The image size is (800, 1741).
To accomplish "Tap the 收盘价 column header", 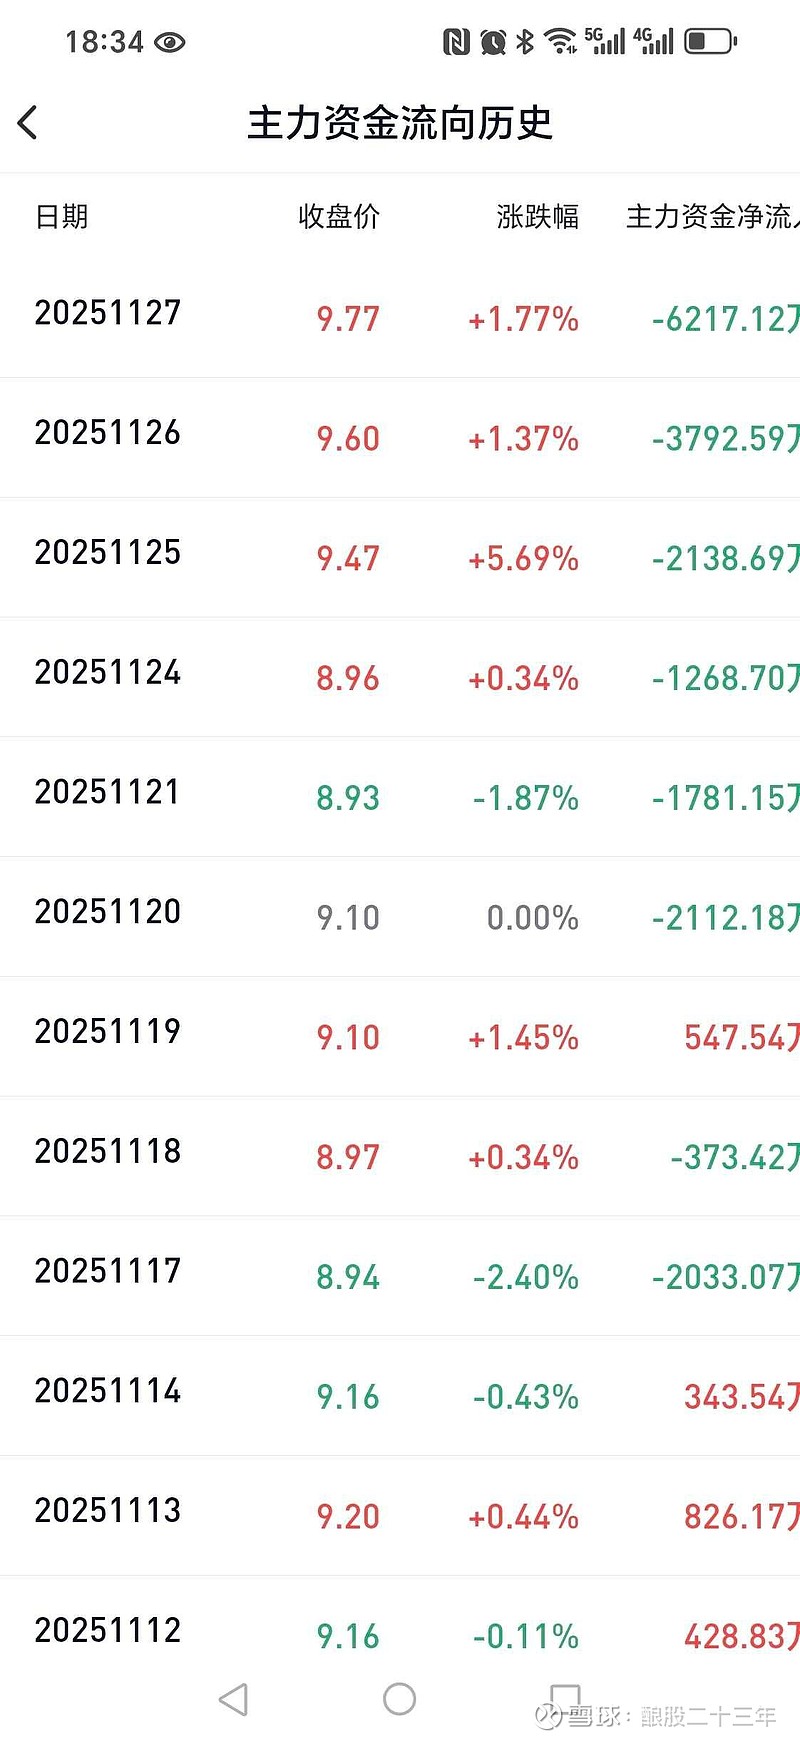I will (x=339, y=216).
